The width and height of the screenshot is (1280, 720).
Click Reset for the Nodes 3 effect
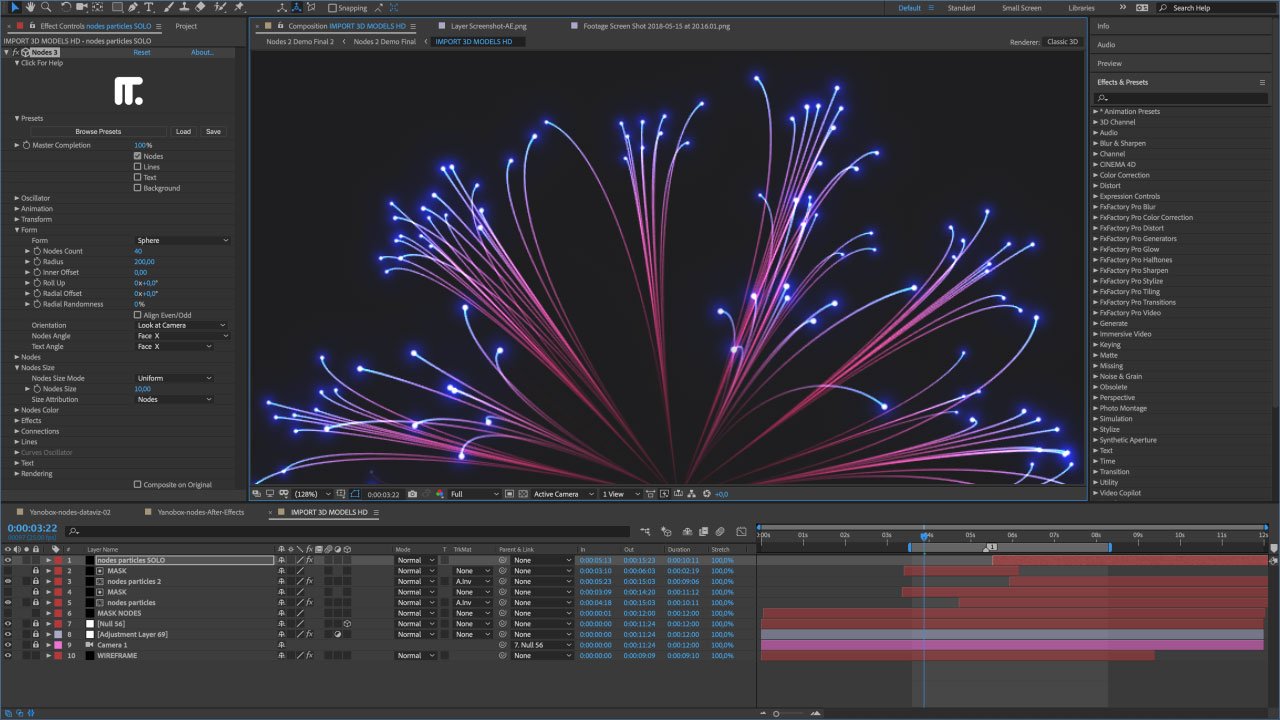point(142,52)
